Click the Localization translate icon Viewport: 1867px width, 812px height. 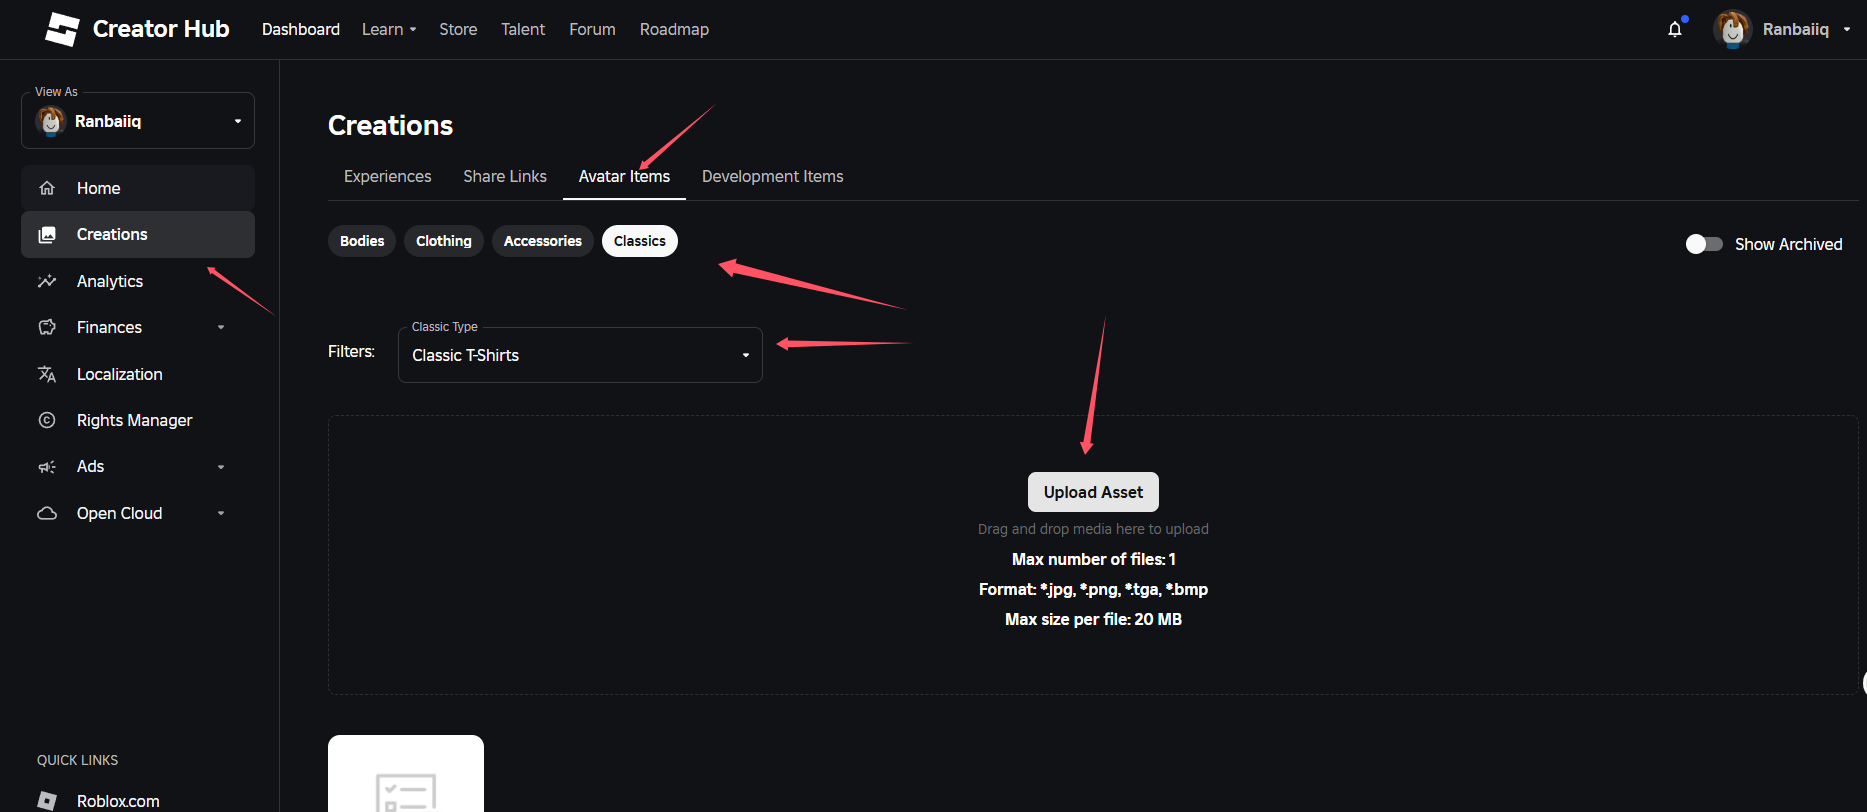click(x=47, y=374)
